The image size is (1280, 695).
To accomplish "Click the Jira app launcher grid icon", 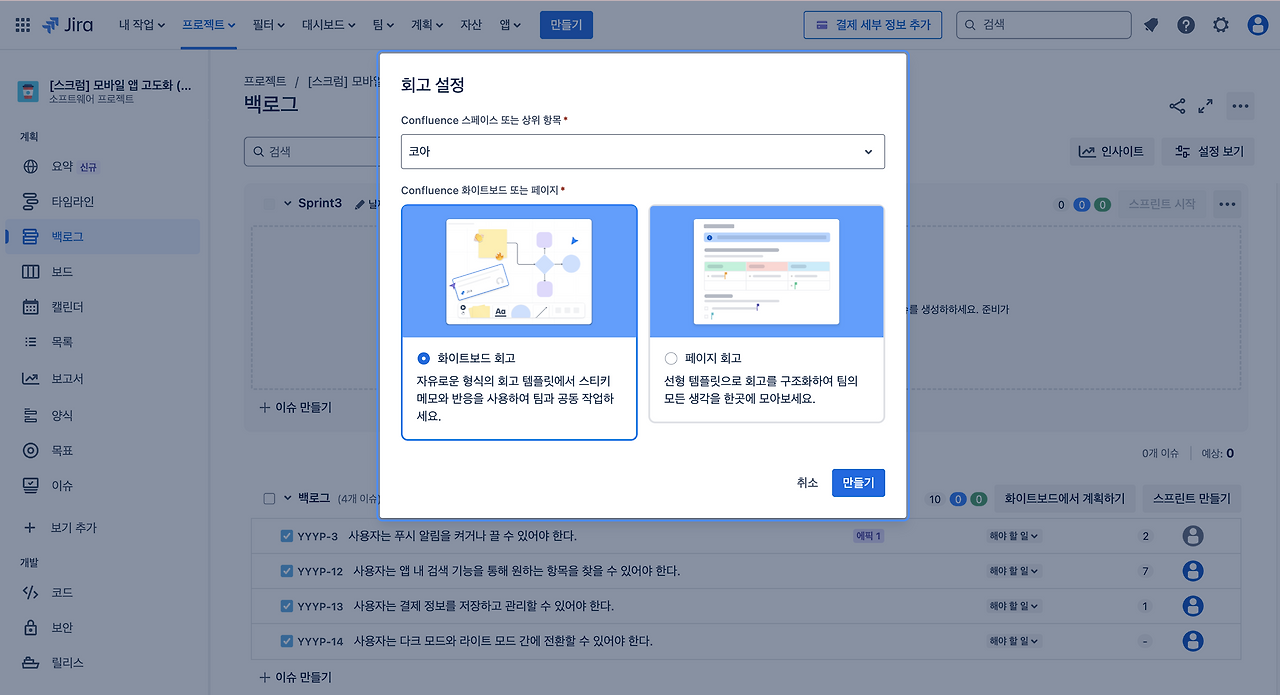I will pyautogui.click(x=22, y=24).
